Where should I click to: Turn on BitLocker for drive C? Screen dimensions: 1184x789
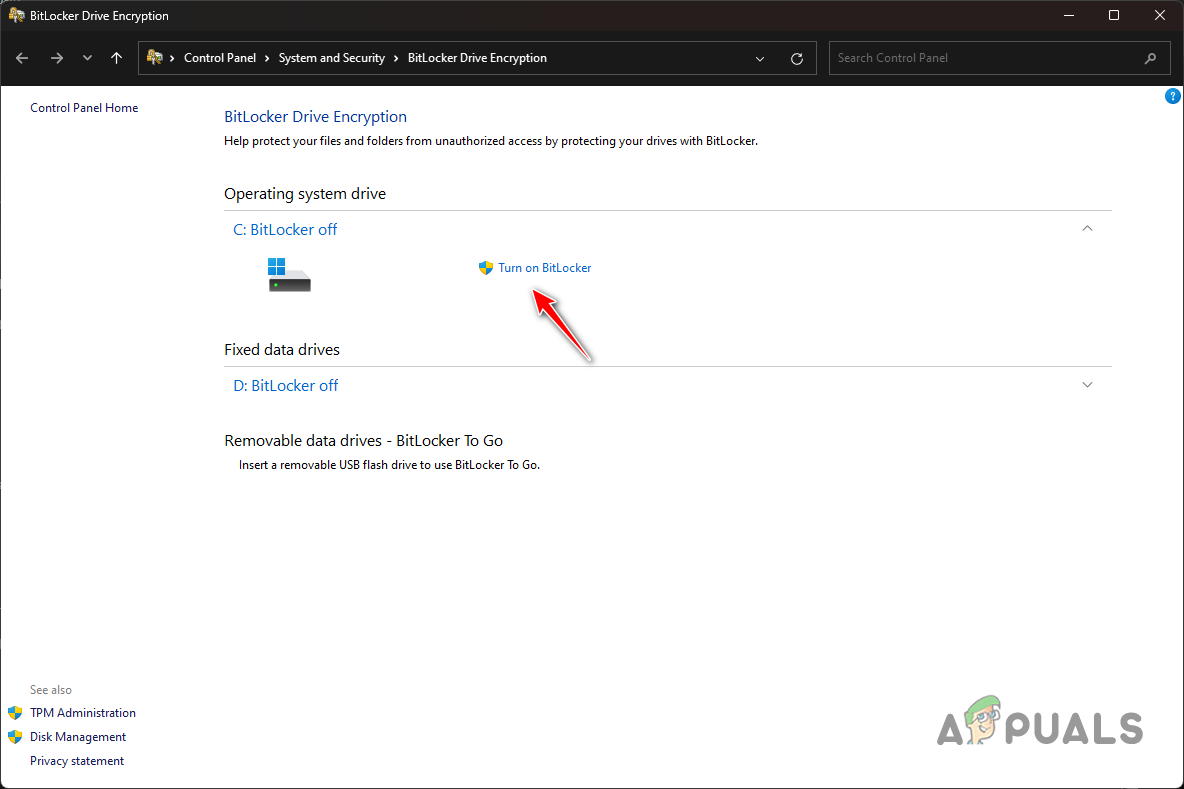544,267
